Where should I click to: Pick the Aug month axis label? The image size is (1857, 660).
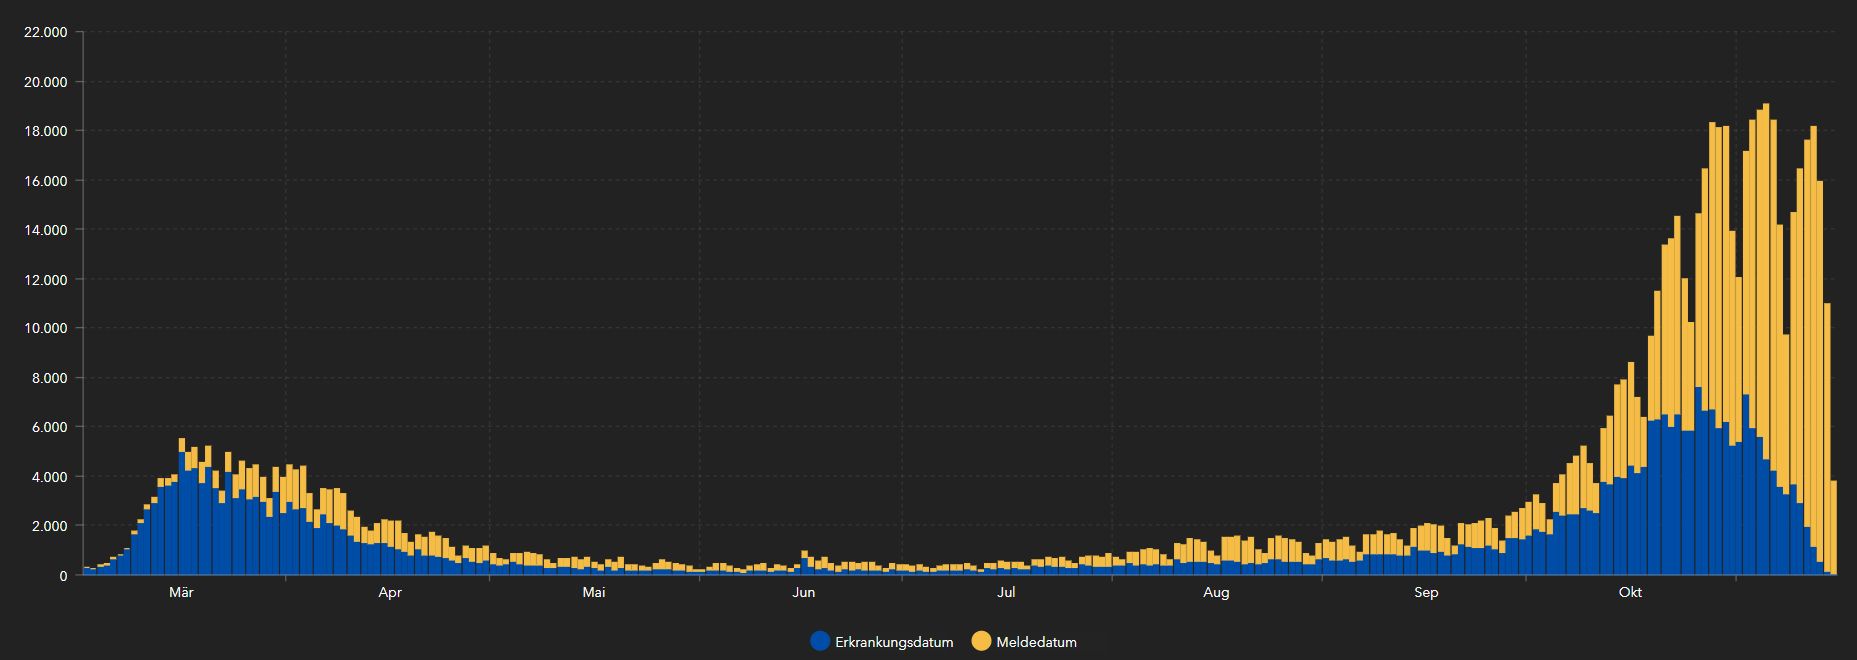click(x=1216, y=593)
